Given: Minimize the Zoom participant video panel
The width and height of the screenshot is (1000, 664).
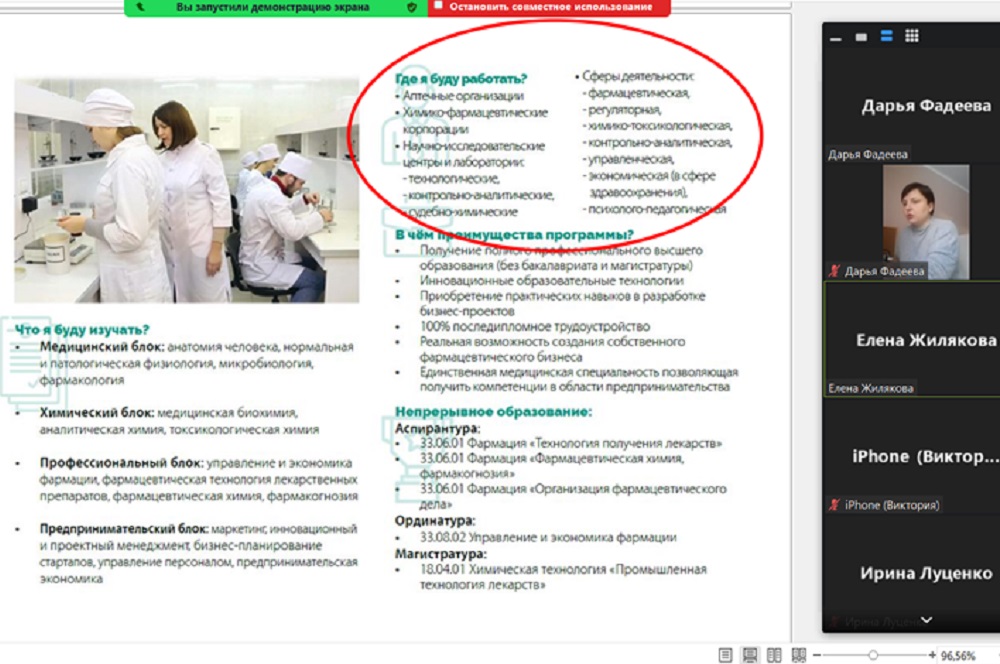Looking at the screenshot, I should 837,37.
